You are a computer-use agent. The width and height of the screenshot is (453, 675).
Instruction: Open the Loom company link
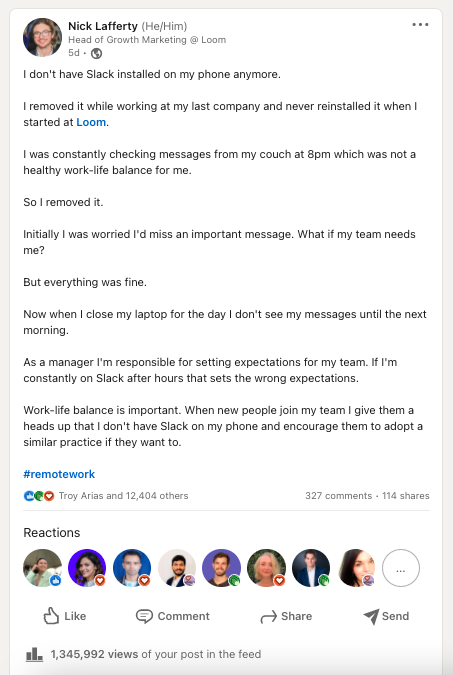pos(91,122)
